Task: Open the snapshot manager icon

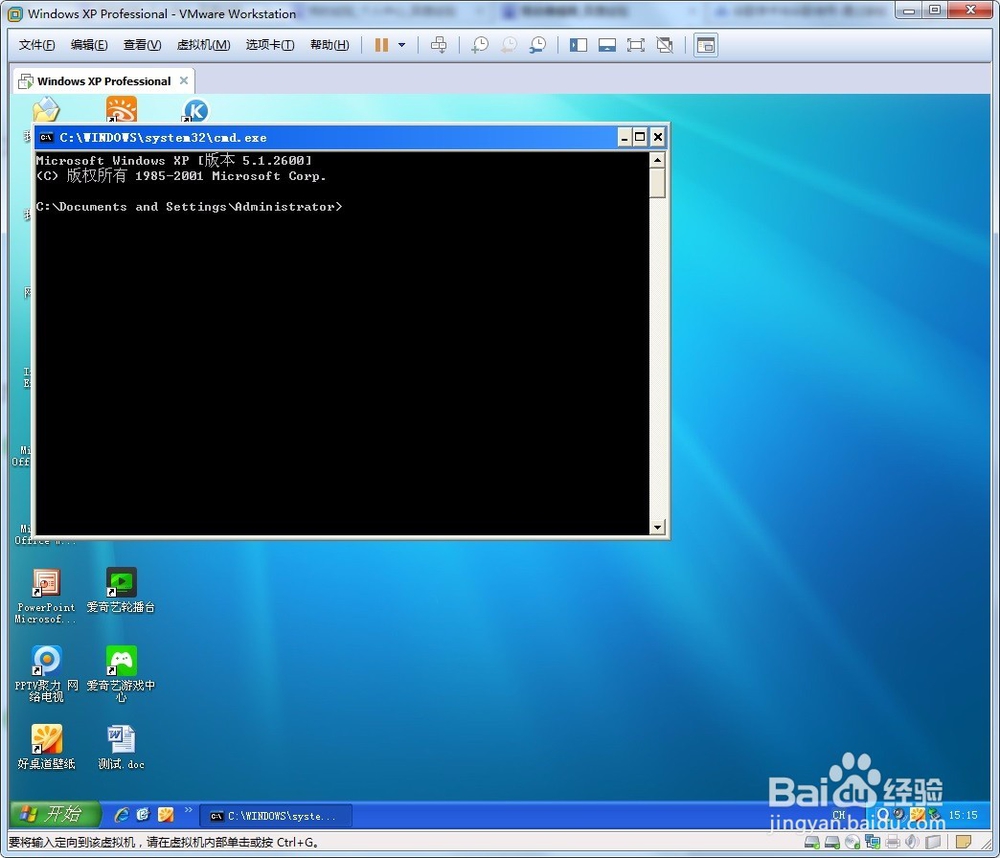Action: (538, 45)
